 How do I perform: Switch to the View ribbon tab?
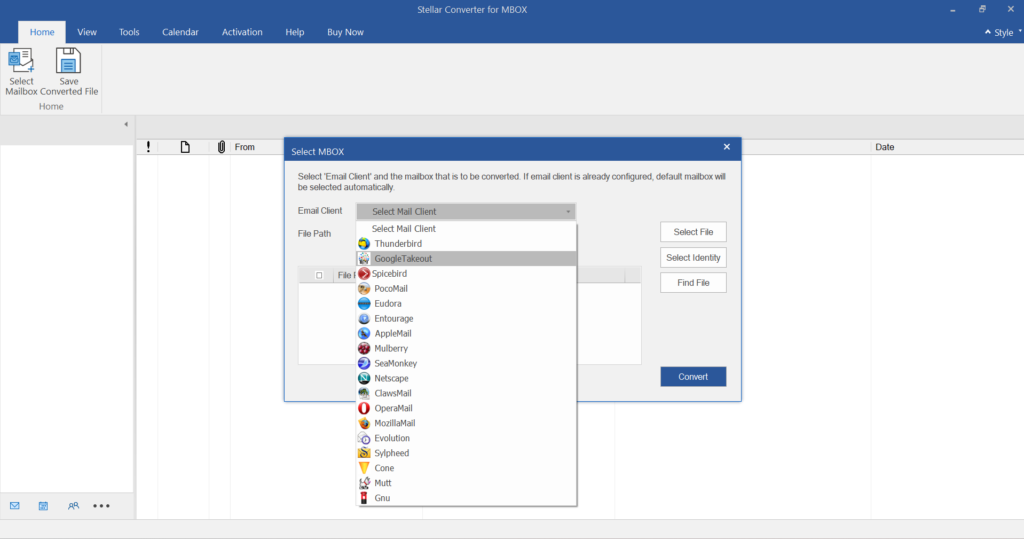(x=87, y=32)
